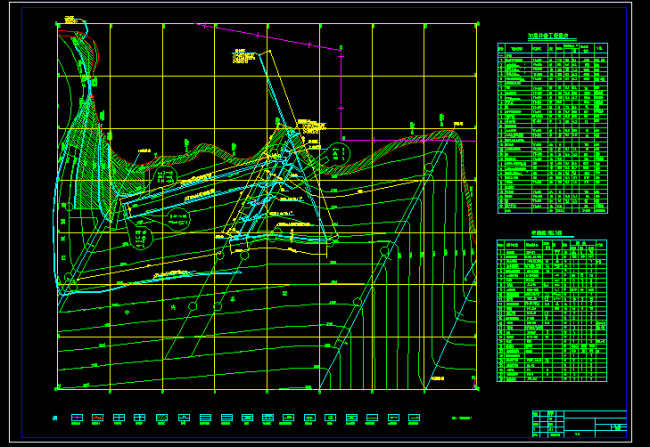Click the small green note right of legend

click(461, 418)
